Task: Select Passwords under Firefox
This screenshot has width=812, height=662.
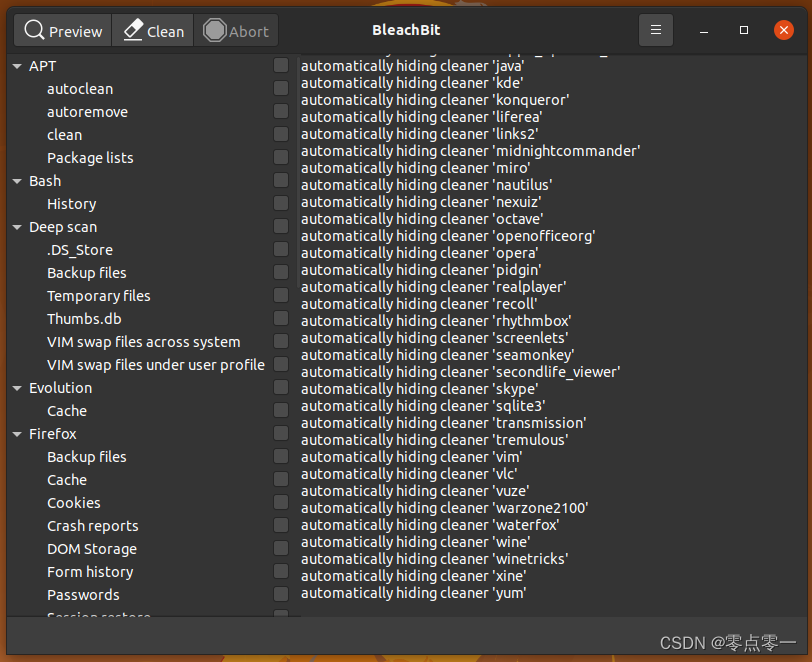Action: 83,594
